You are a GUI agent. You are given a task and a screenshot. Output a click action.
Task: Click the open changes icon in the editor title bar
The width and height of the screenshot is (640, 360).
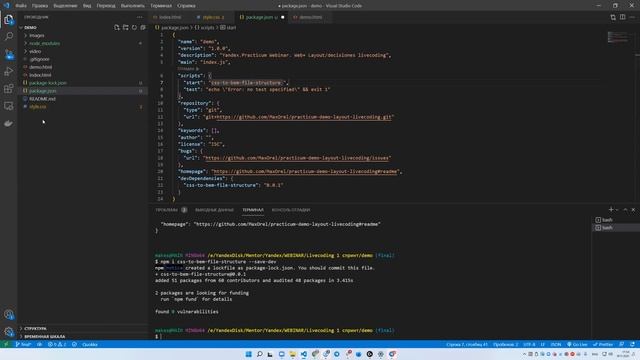[613, 17]
